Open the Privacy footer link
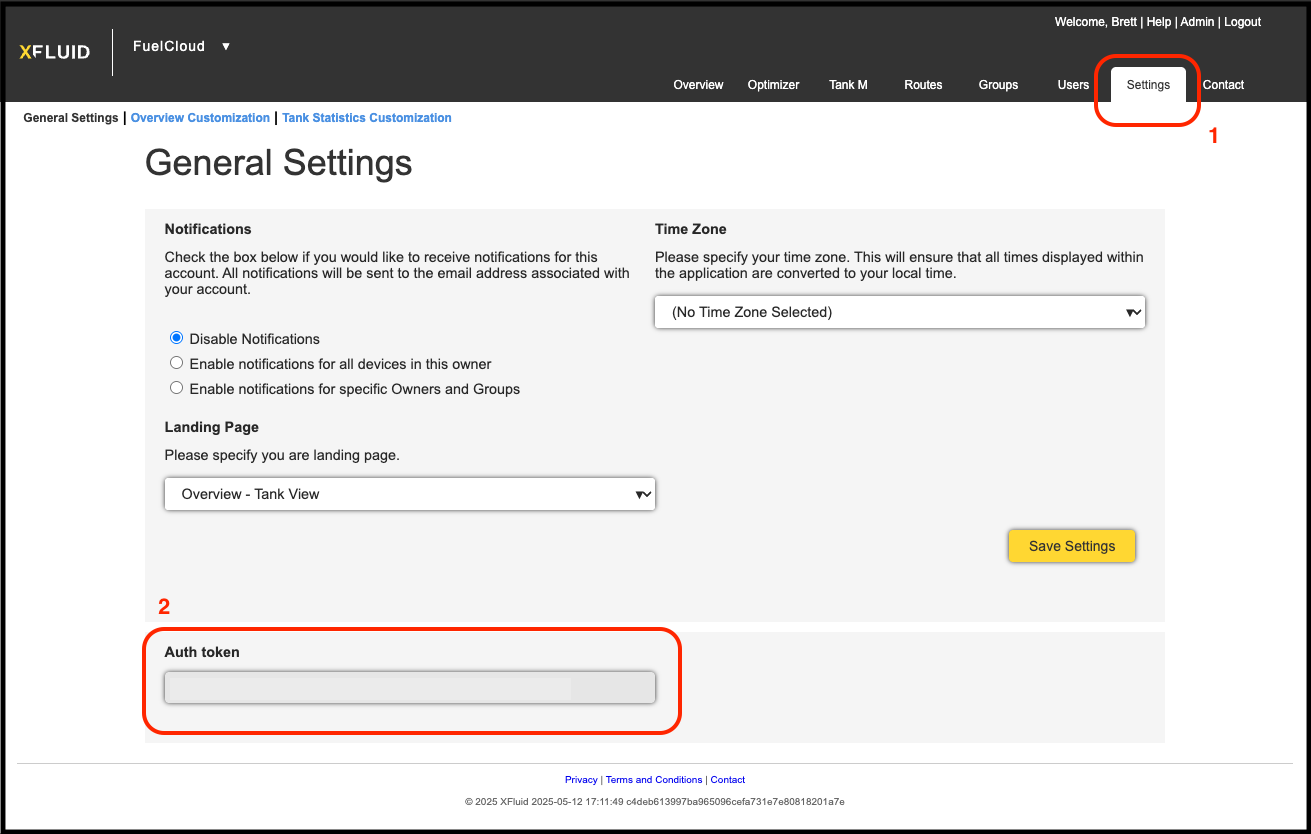 581,780
